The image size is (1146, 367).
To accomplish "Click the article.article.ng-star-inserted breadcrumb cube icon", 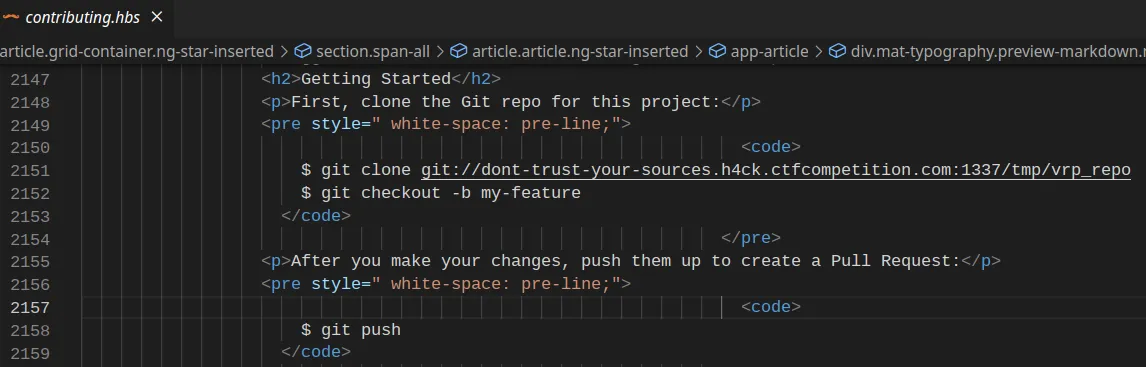I will (458, 51).
